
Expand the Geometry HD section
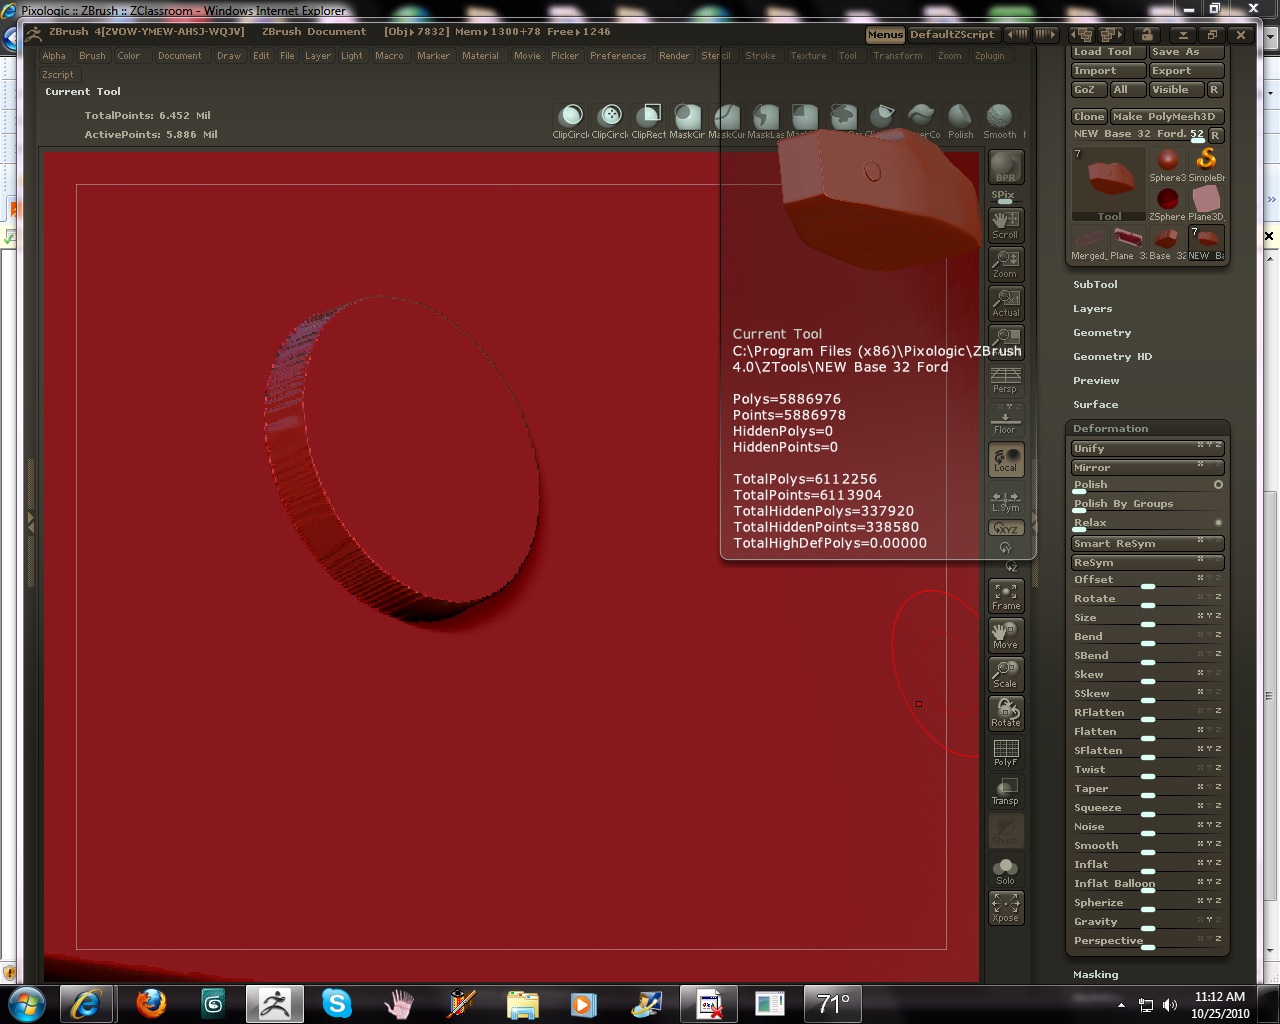[x=1112, y=357]
